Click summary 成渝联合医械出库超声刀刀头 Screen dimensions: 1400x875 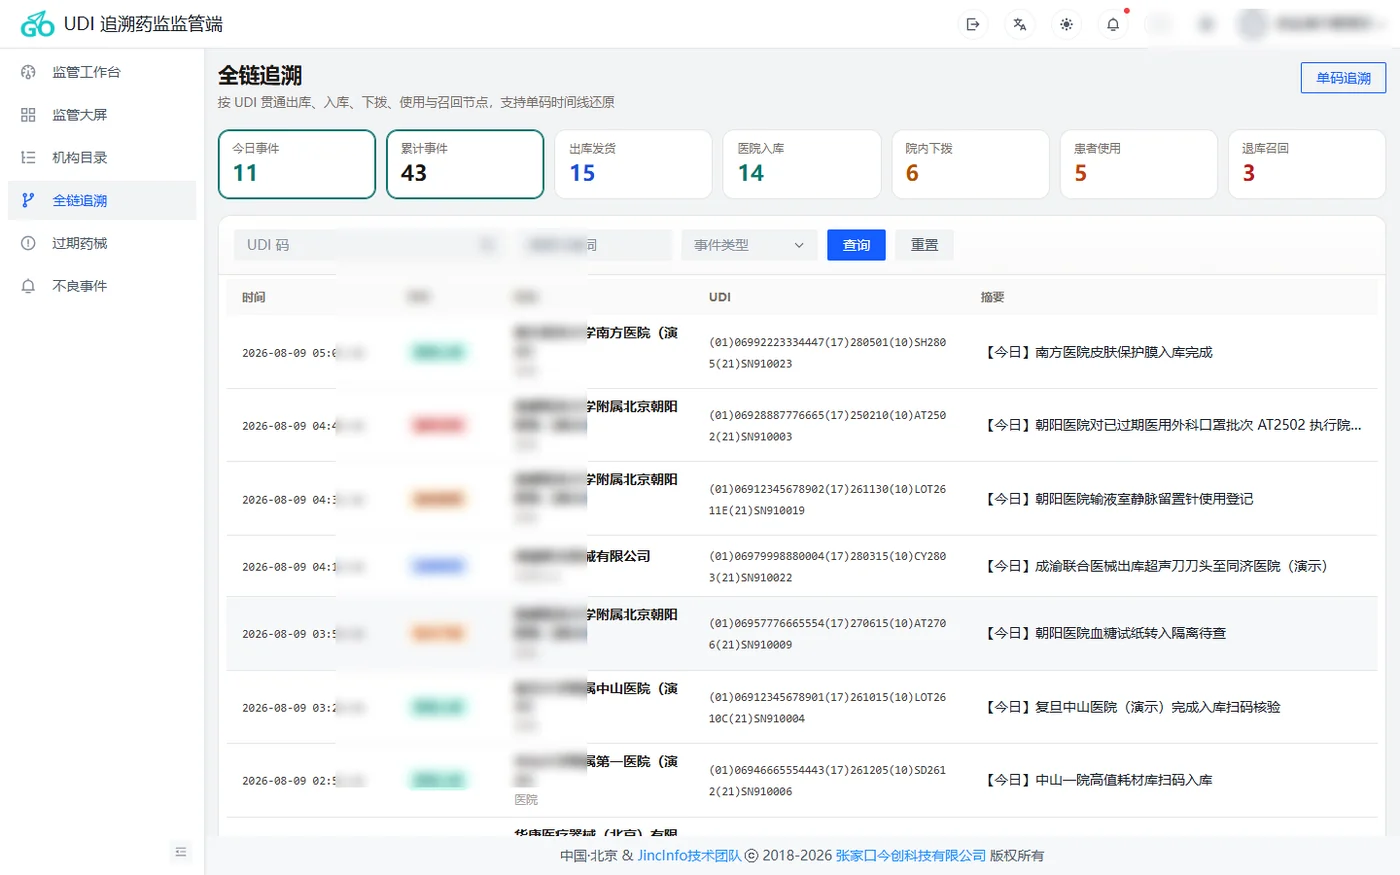pyautogui.click(x=1156, y=566)
